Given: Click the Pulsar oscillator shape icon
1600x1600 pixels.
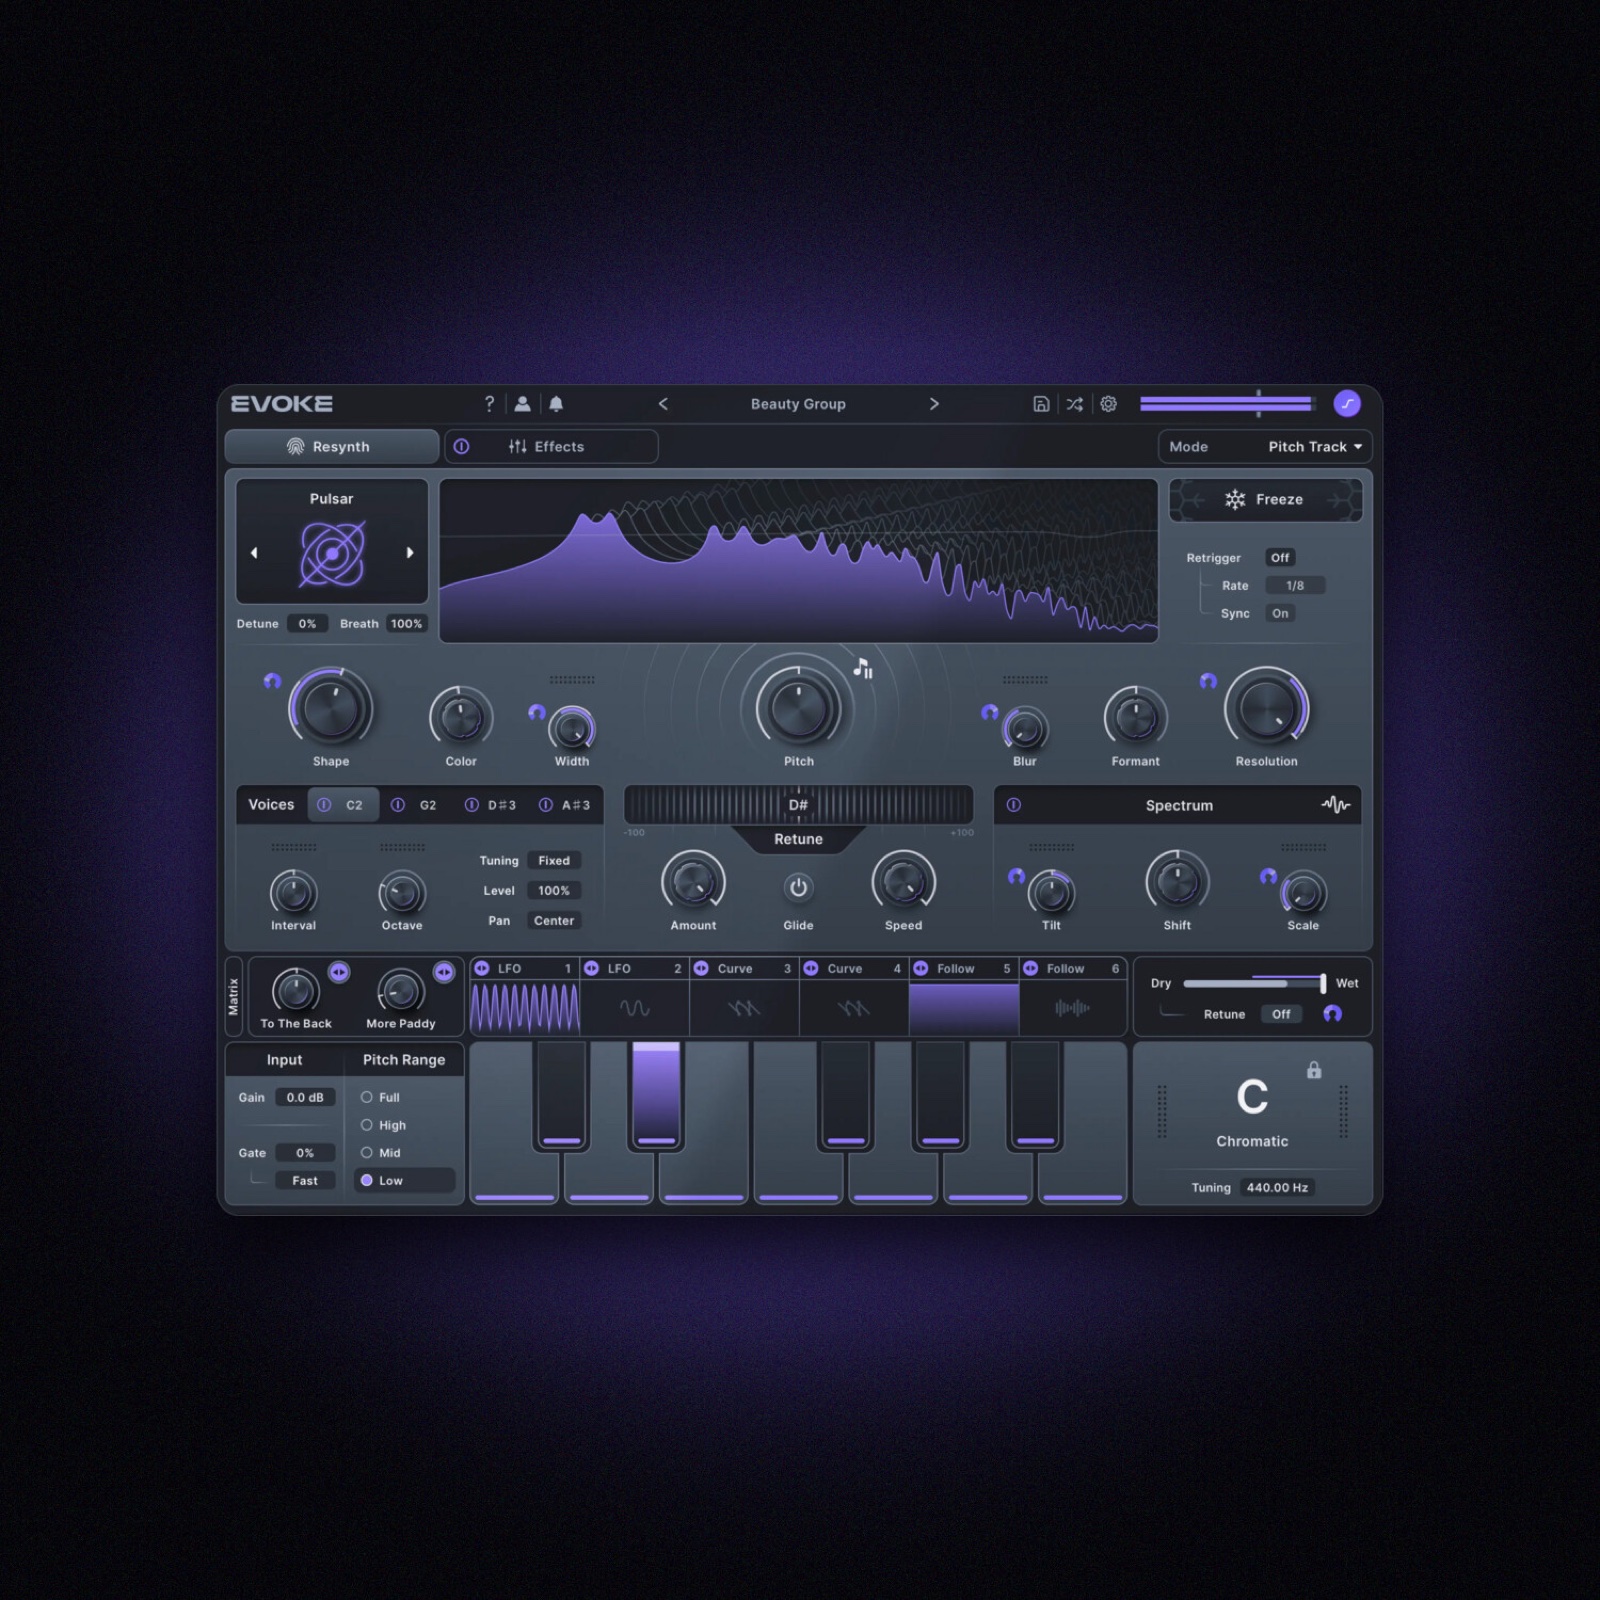Looking at the screenshot, I should click(x=332, y=553).
